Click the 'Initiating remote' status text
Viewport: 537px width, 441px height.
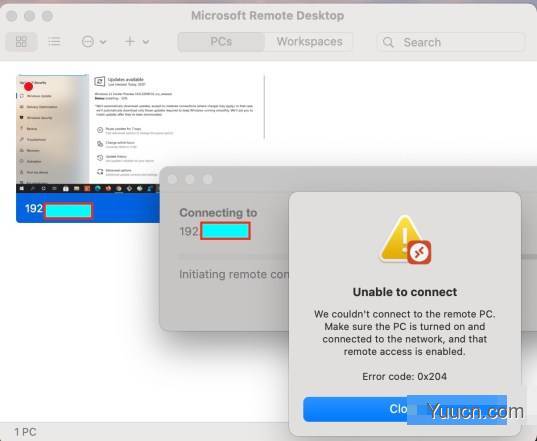click(234, 274)
